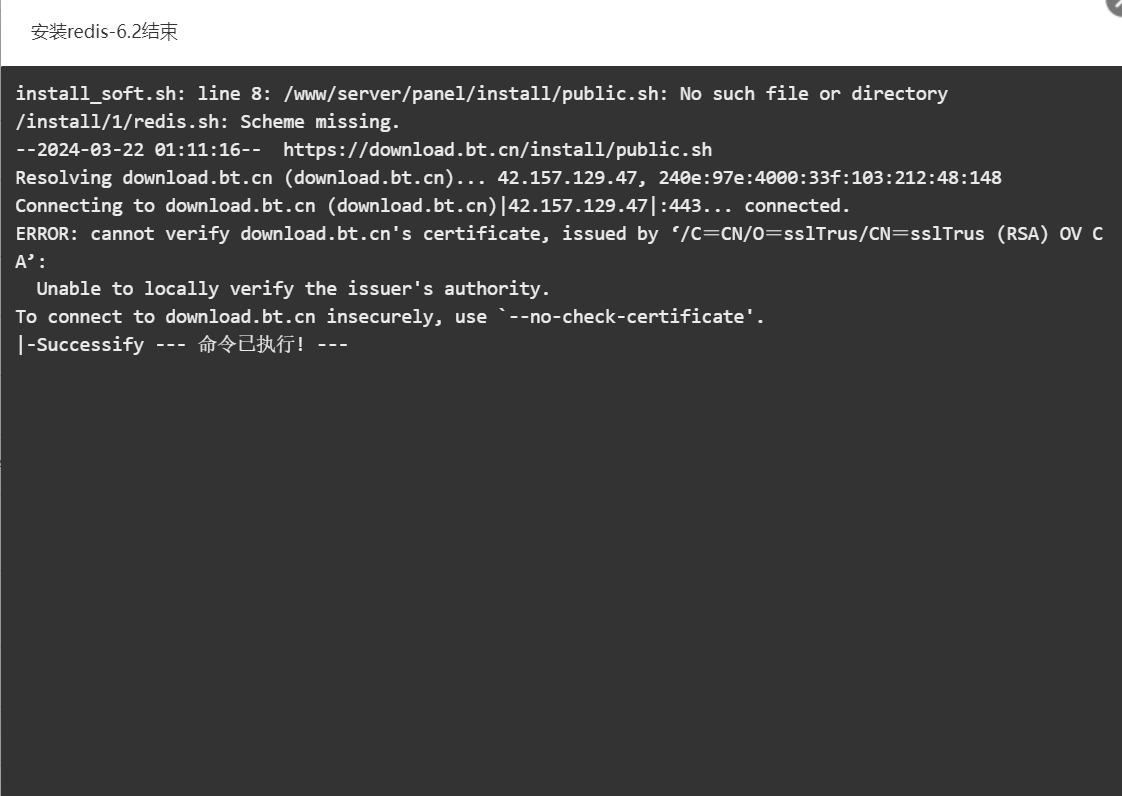The height and width of the screenshot is (796, 1122).
Task: Click the Unable to locally verify line
Action: [293, 288]
